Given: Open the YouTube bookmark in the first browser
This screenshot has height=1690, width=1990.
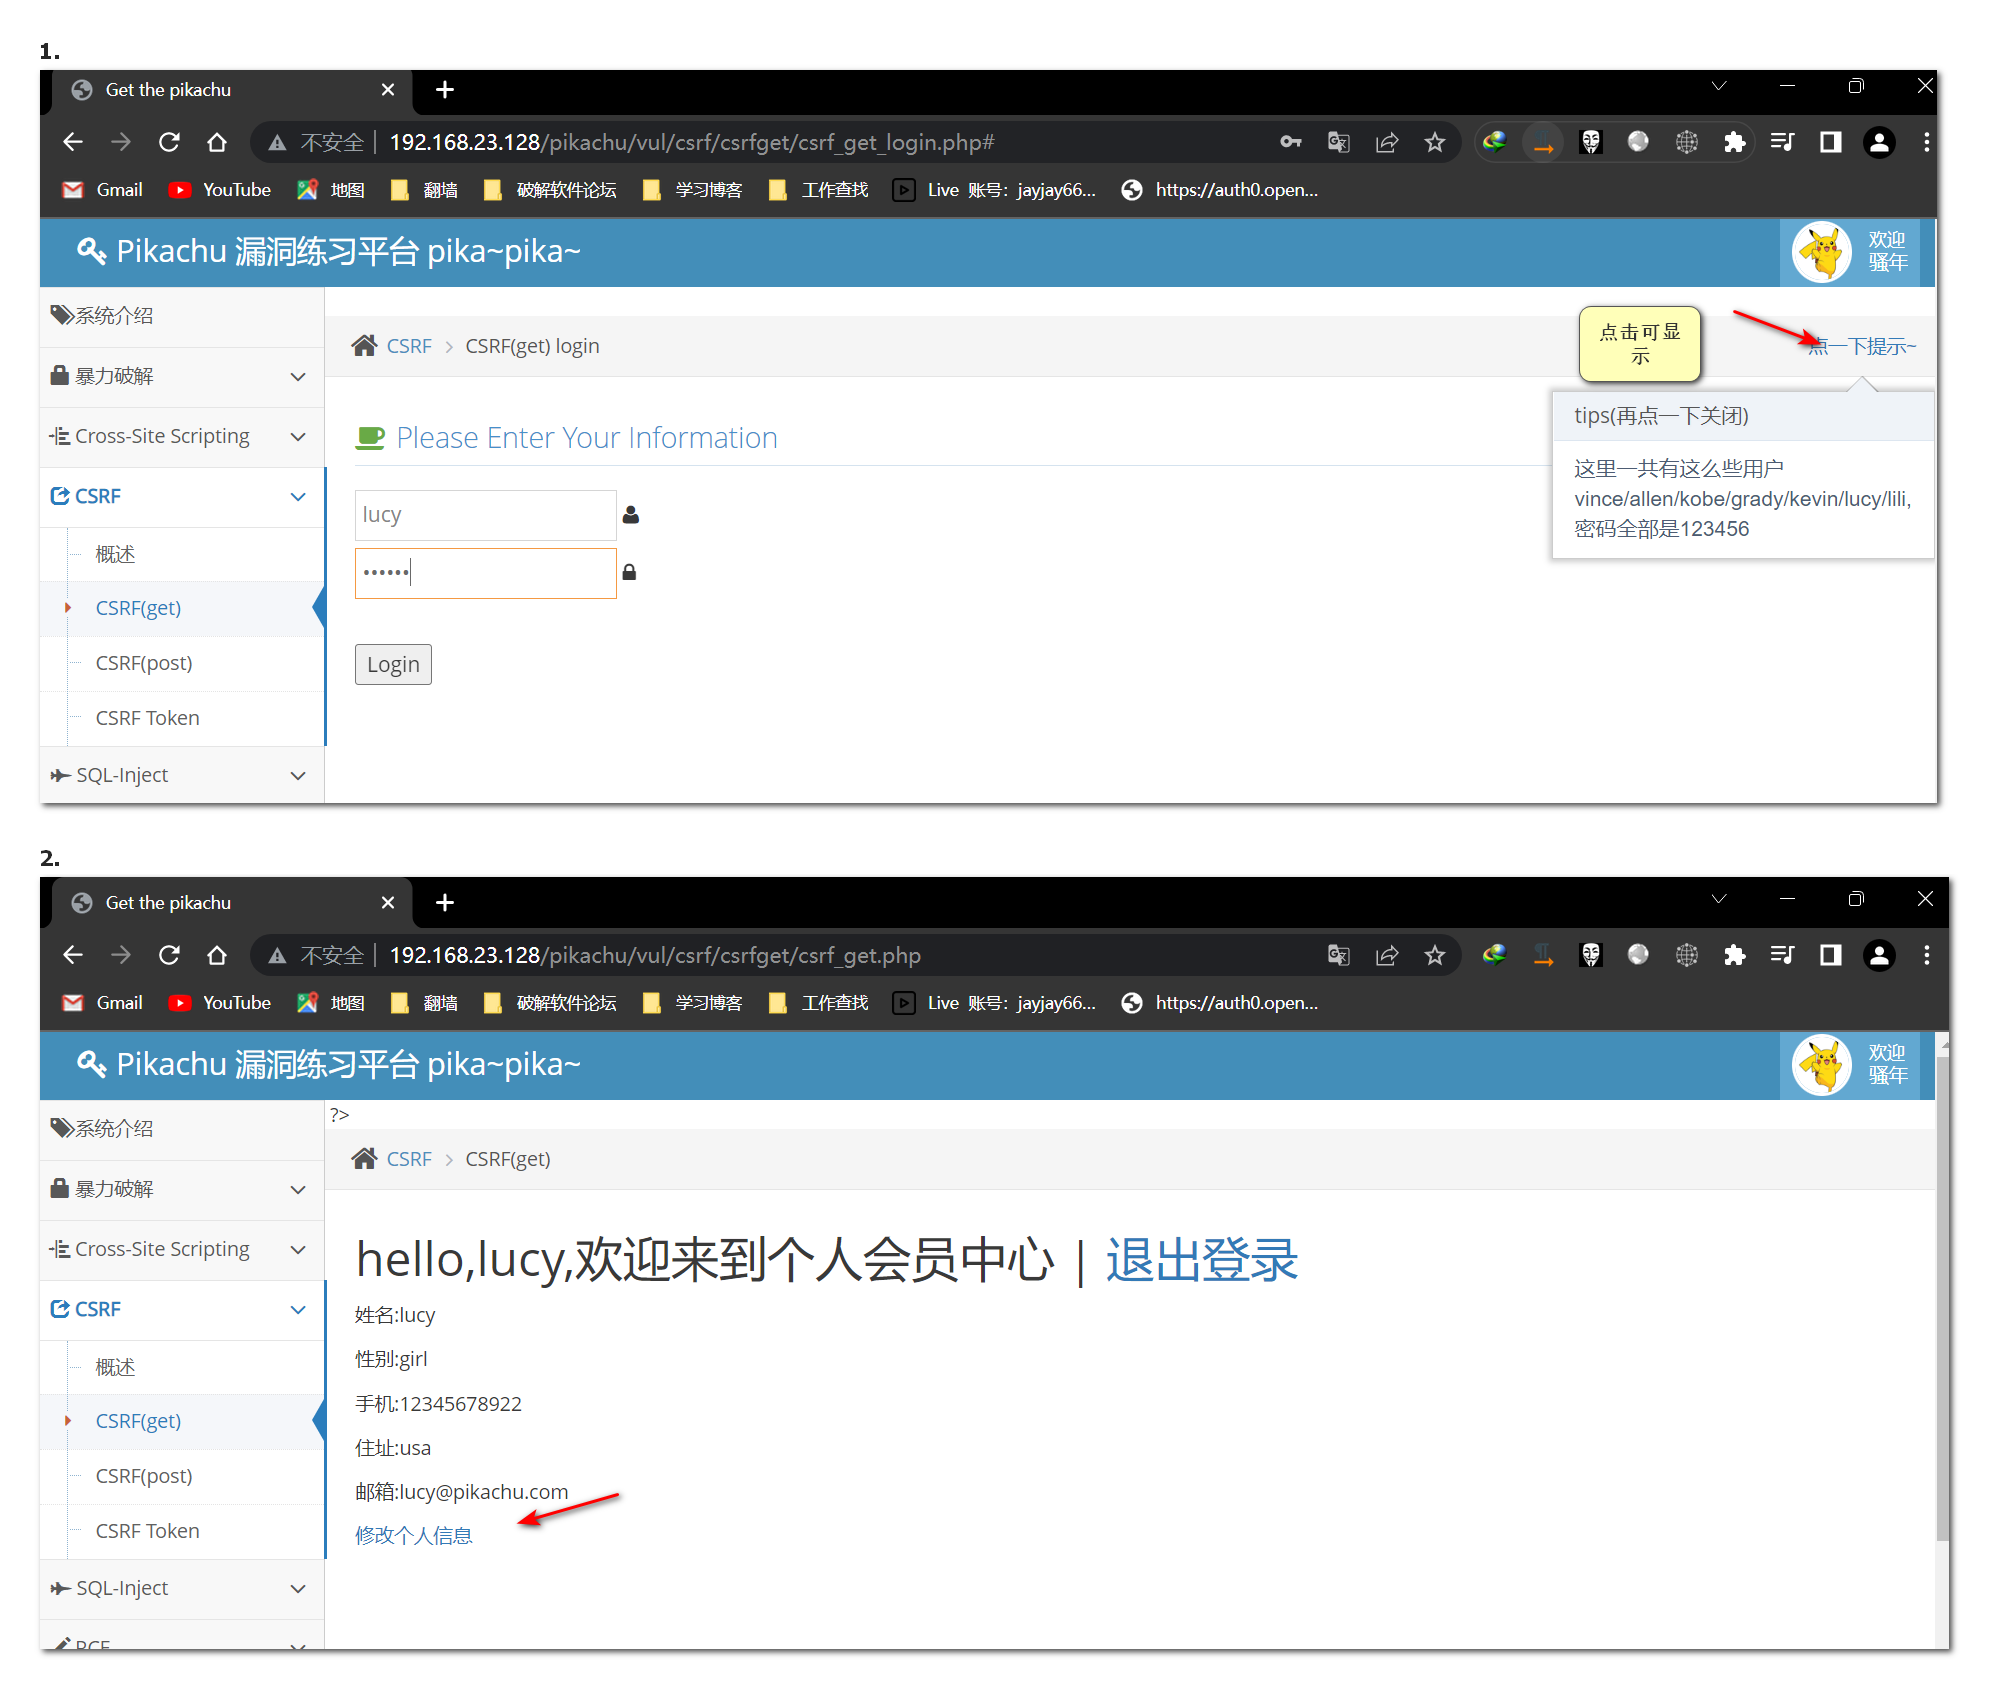Looking at the screenshot, I should tap(221, 190).
